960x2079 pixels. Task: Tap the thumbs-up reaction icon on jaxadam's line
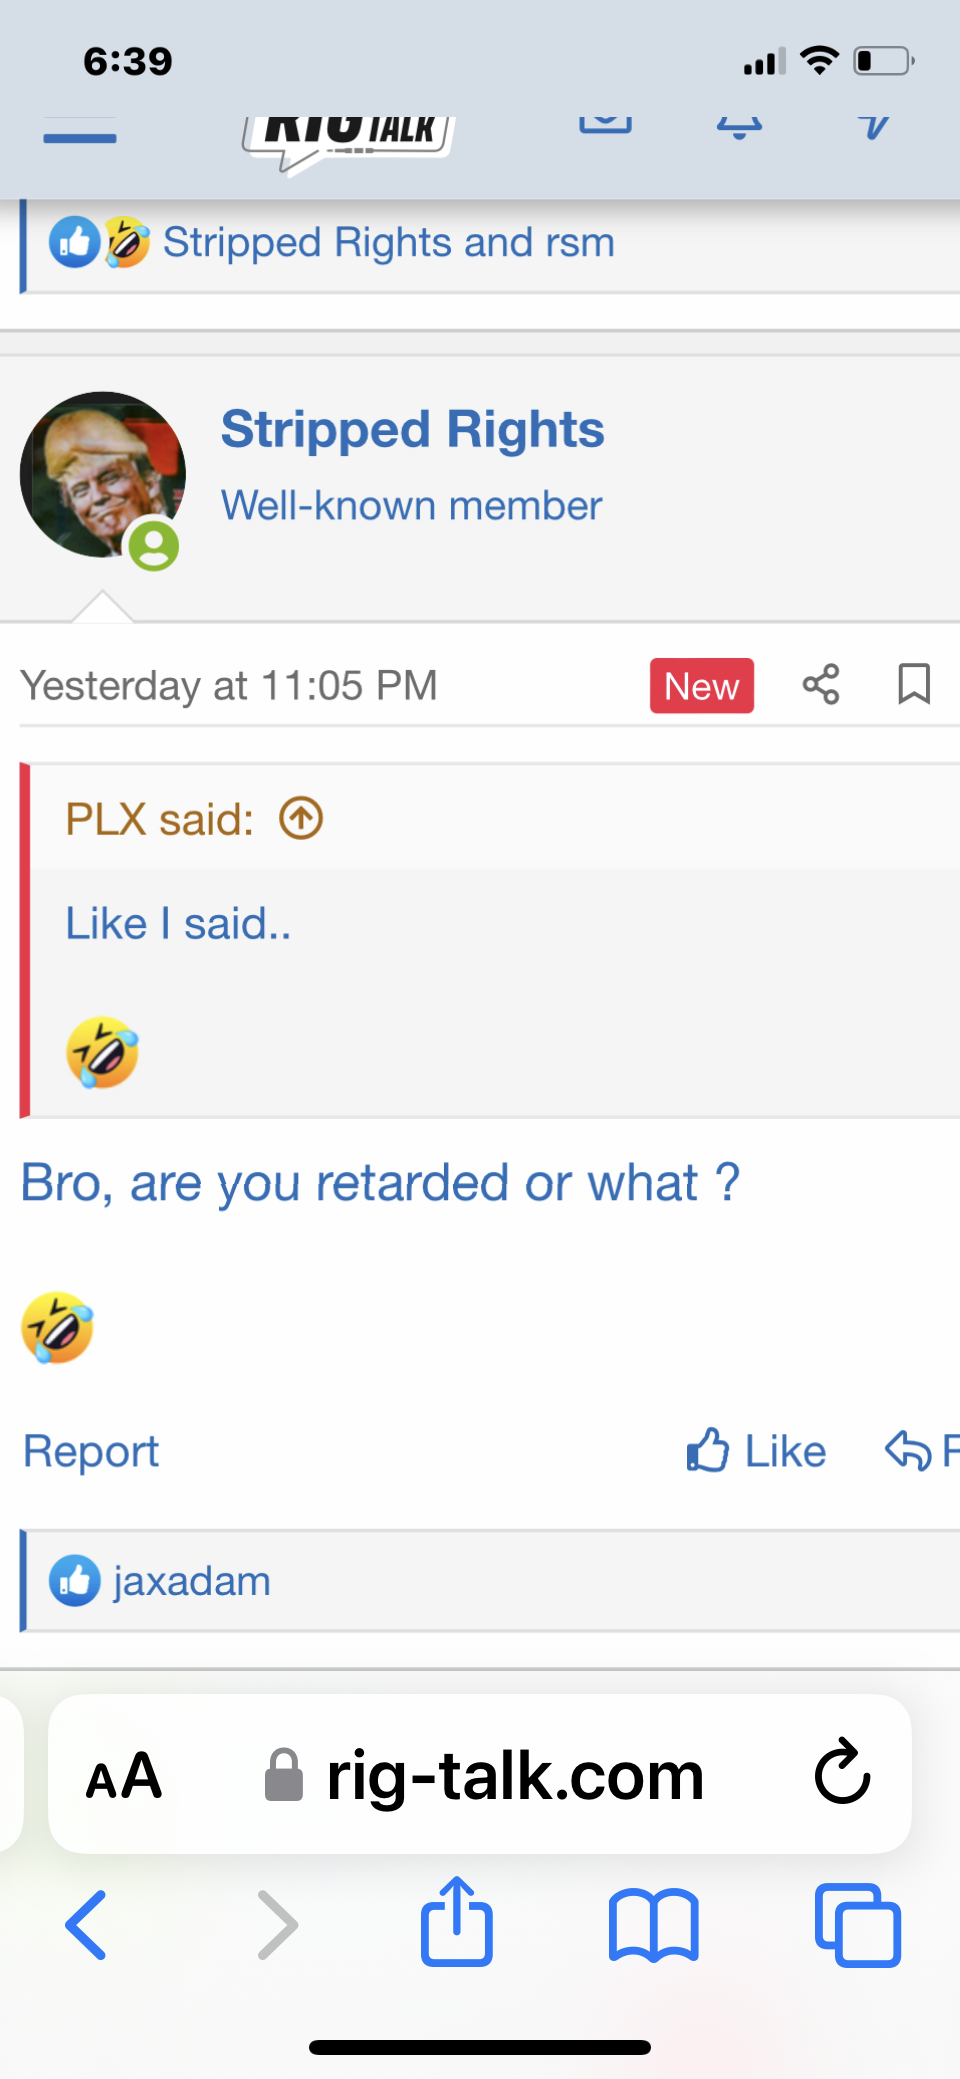(x=74, y=1580)
